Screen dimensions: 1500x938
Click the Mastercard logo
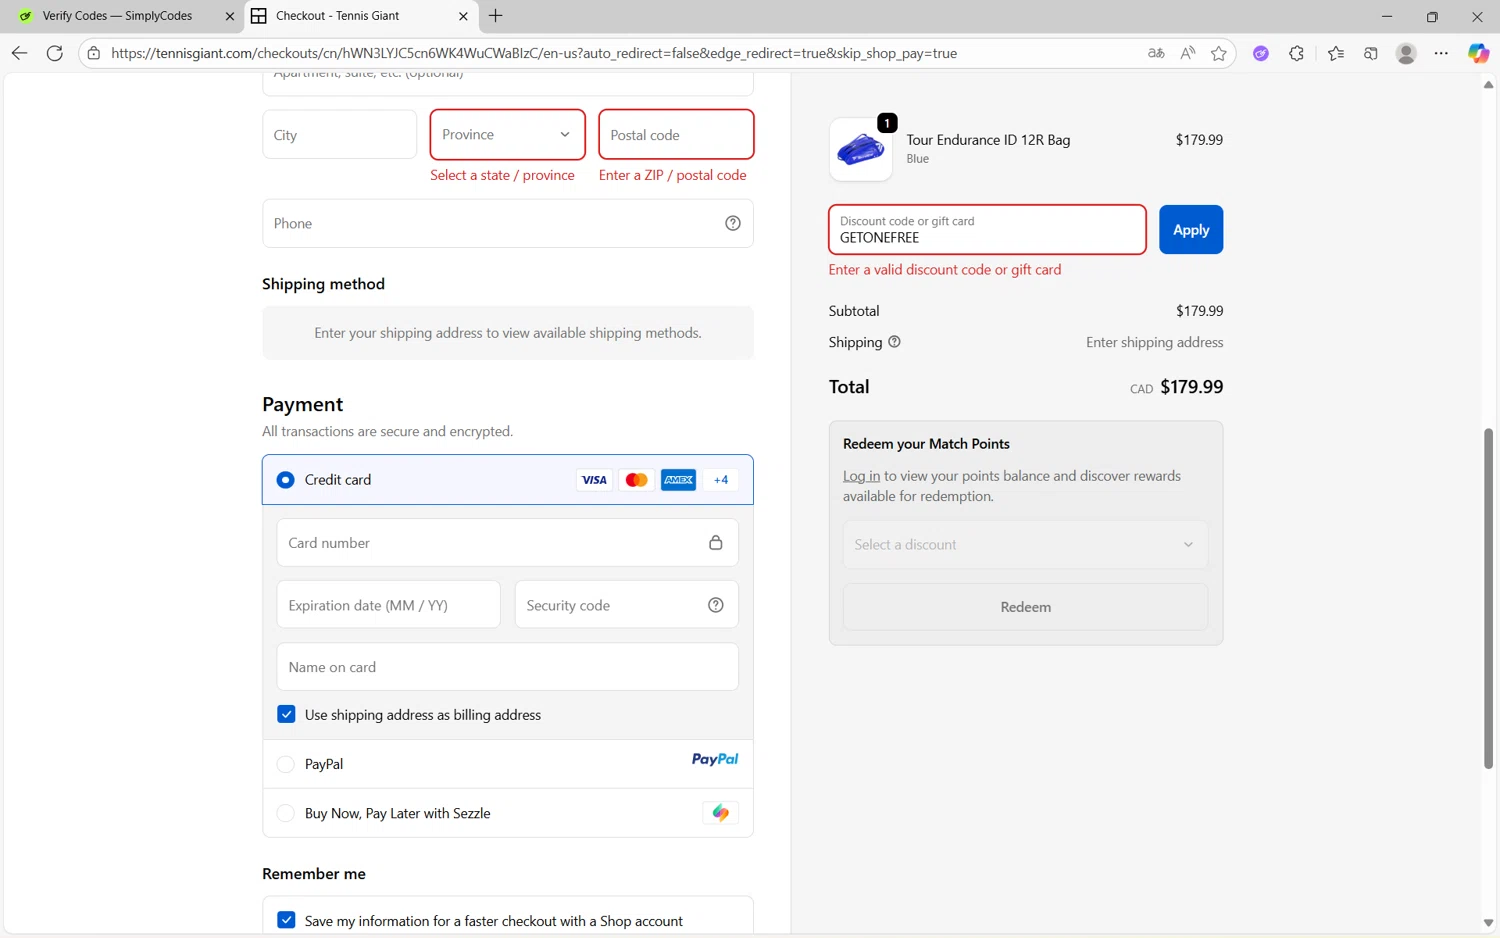(x=636, y=480)
